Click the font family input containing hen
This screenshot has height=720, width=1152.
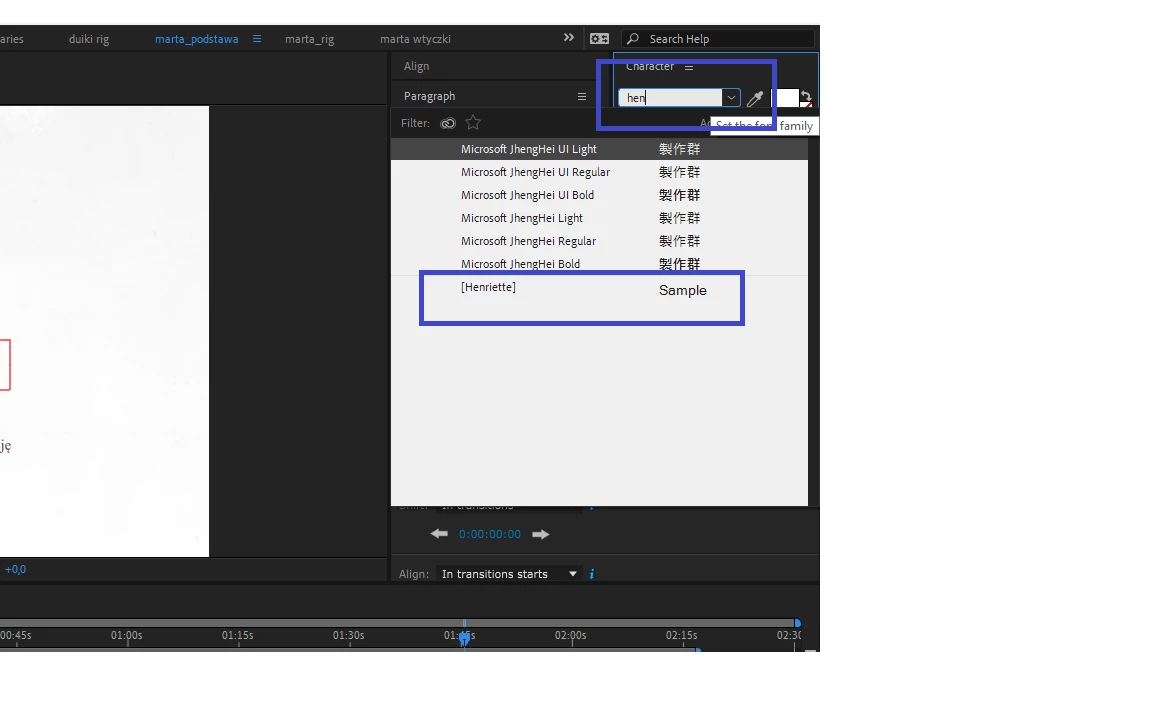tap(670, 98)
